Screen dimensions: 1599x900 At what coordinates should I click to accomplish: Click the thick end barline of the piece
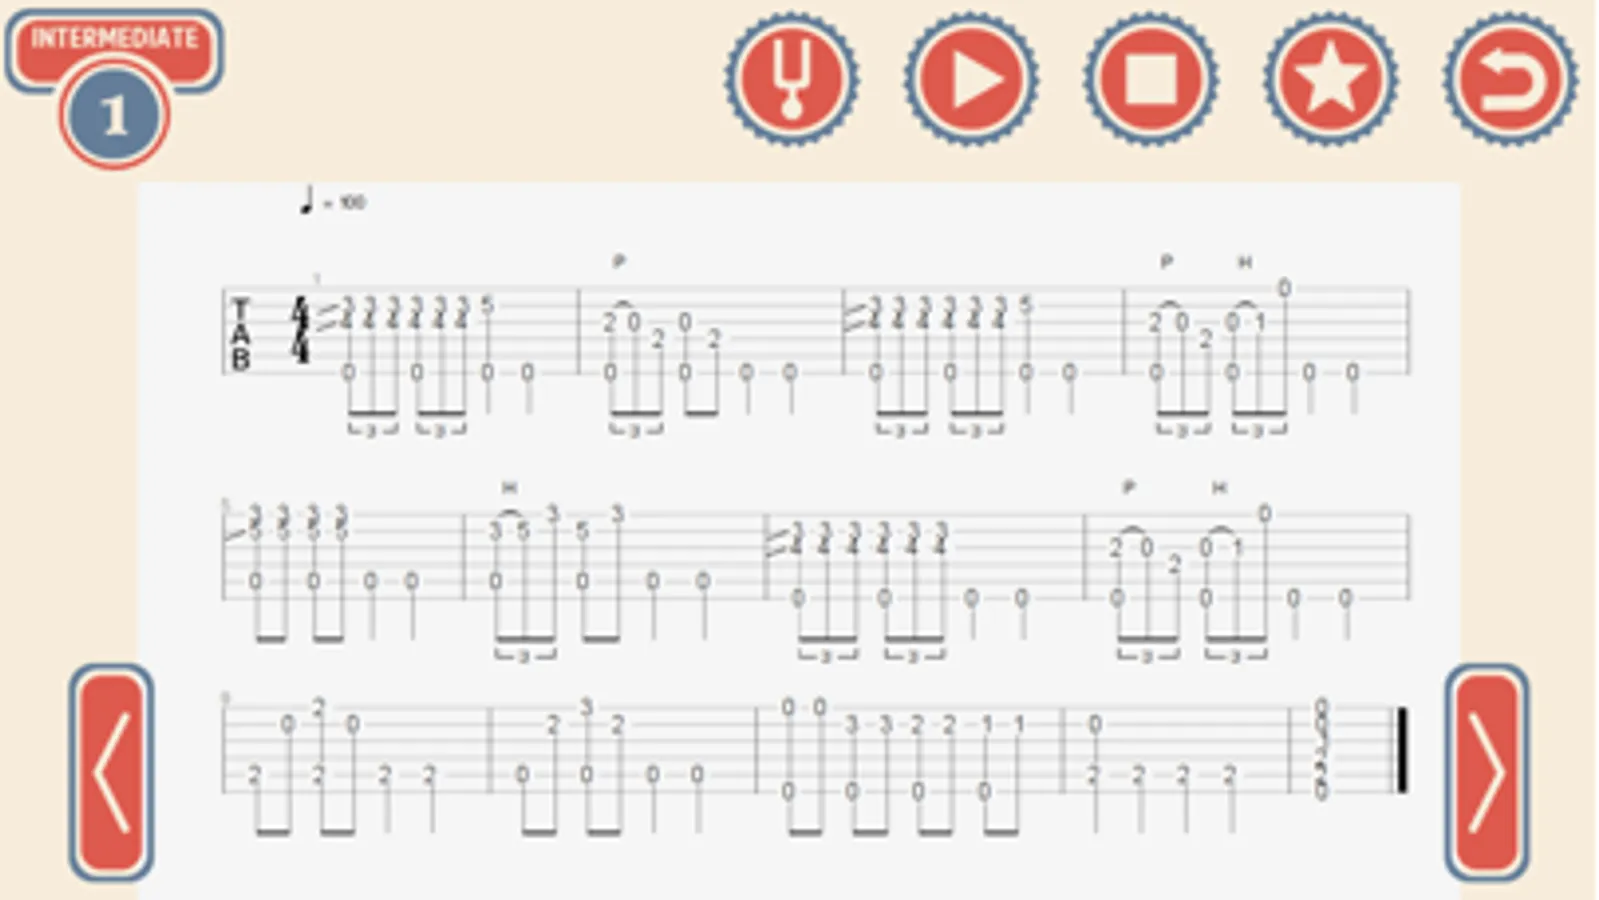pos(1402,749)
